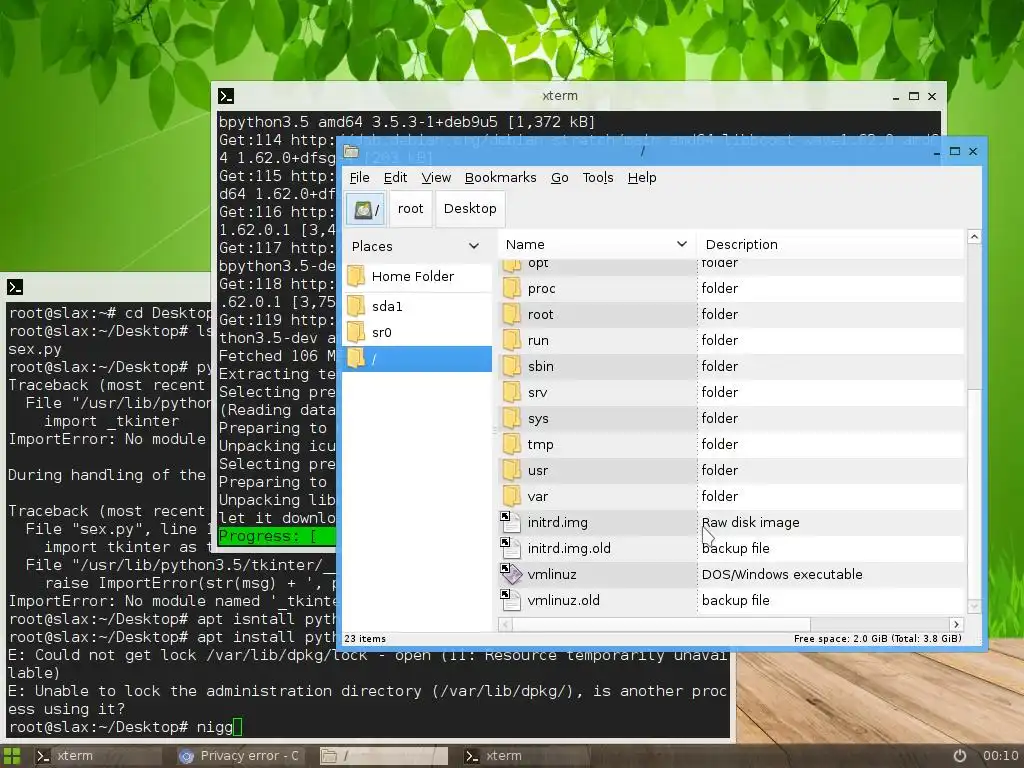This screenshot has width=1024, height=768.
Task: Select the run folder icon
Action: tap(512, 340)
